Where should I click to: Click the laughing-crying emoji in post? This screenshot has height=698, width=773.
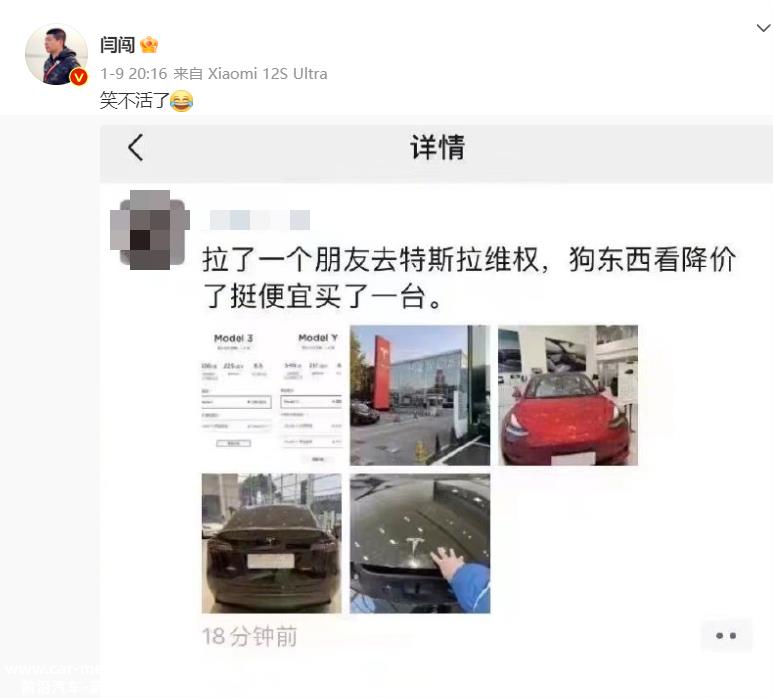181,101
